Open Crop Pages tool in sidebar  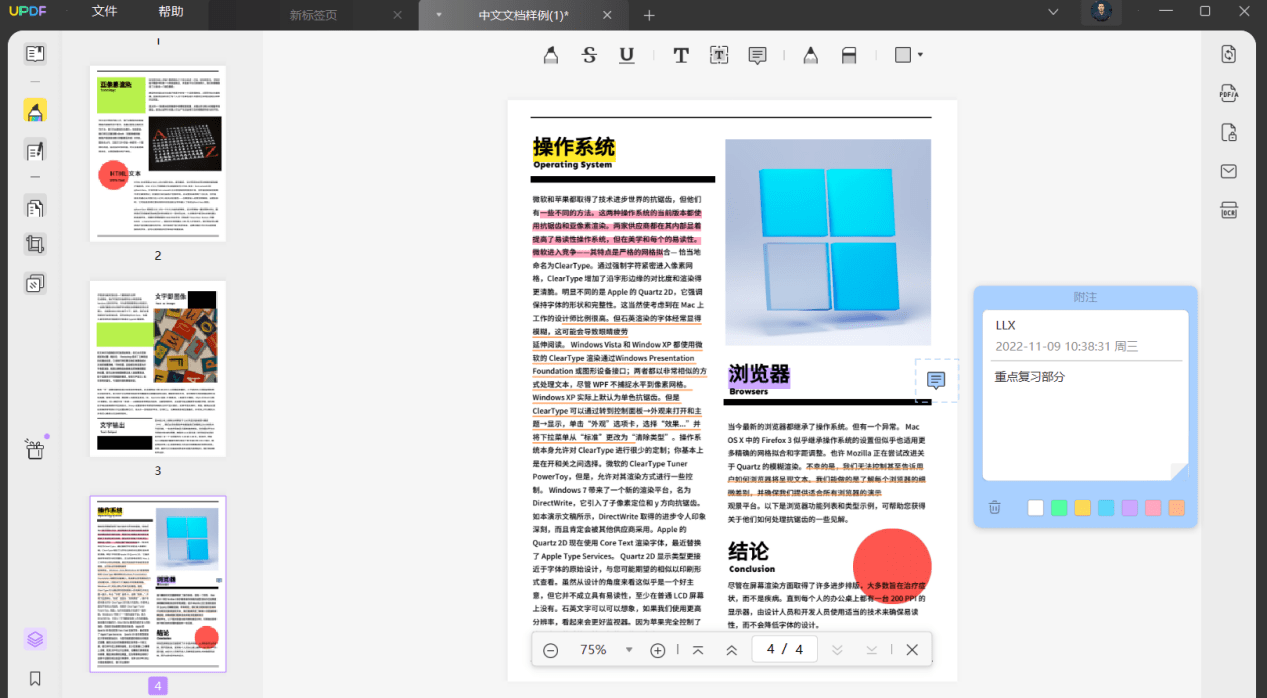[x=35, y=245]
